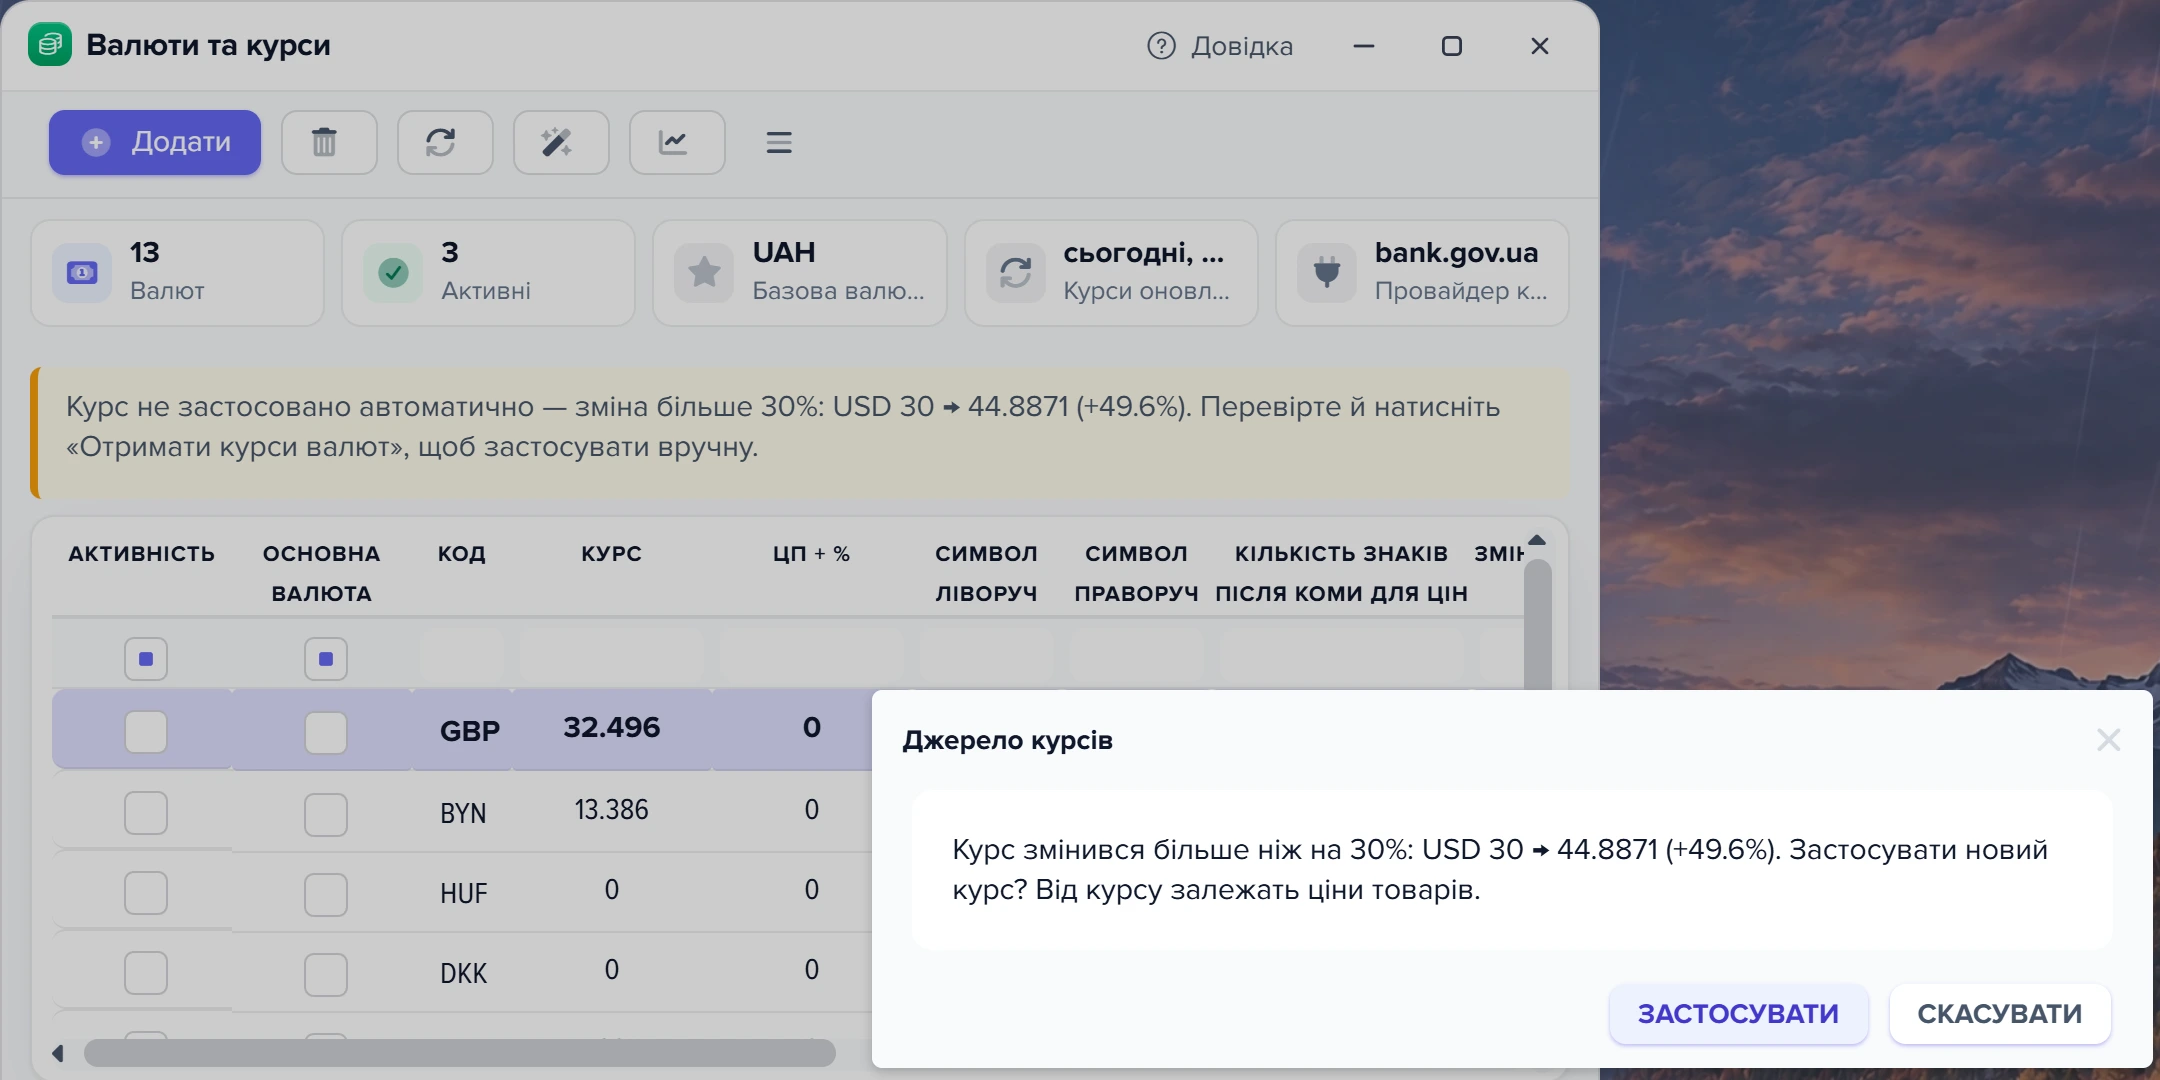Select the 13.386 rate cell
Viewport: 2160px width, 1080px height.
pyautogui.click(x=612, y=810)
